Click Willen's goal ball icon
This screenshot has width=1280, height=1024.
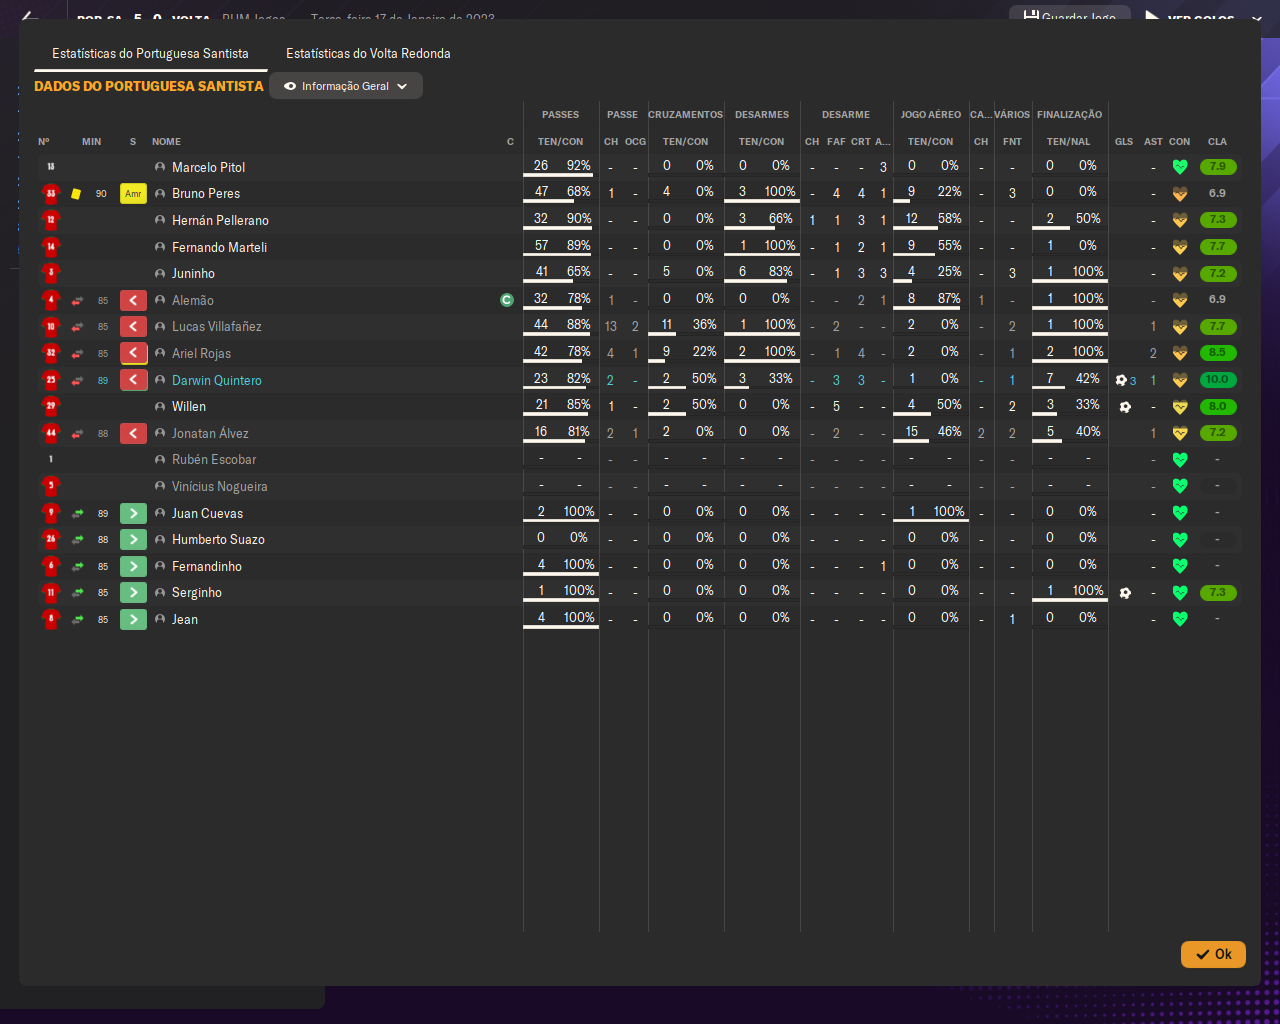coord(1125,407)
